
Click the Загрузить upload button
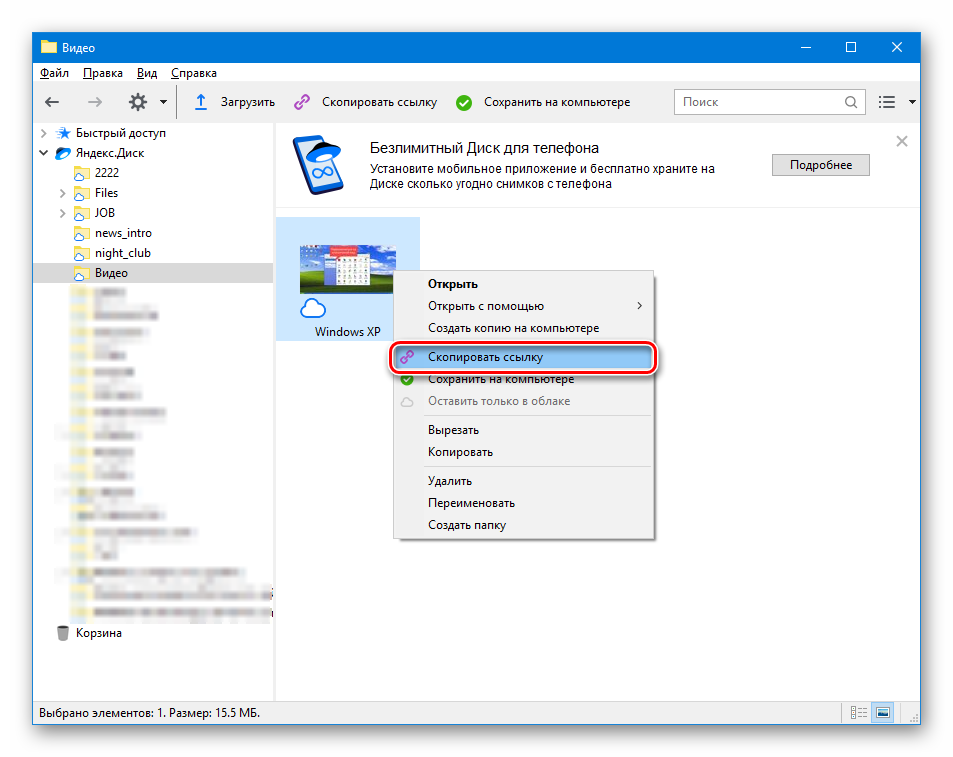click(234, 102)
